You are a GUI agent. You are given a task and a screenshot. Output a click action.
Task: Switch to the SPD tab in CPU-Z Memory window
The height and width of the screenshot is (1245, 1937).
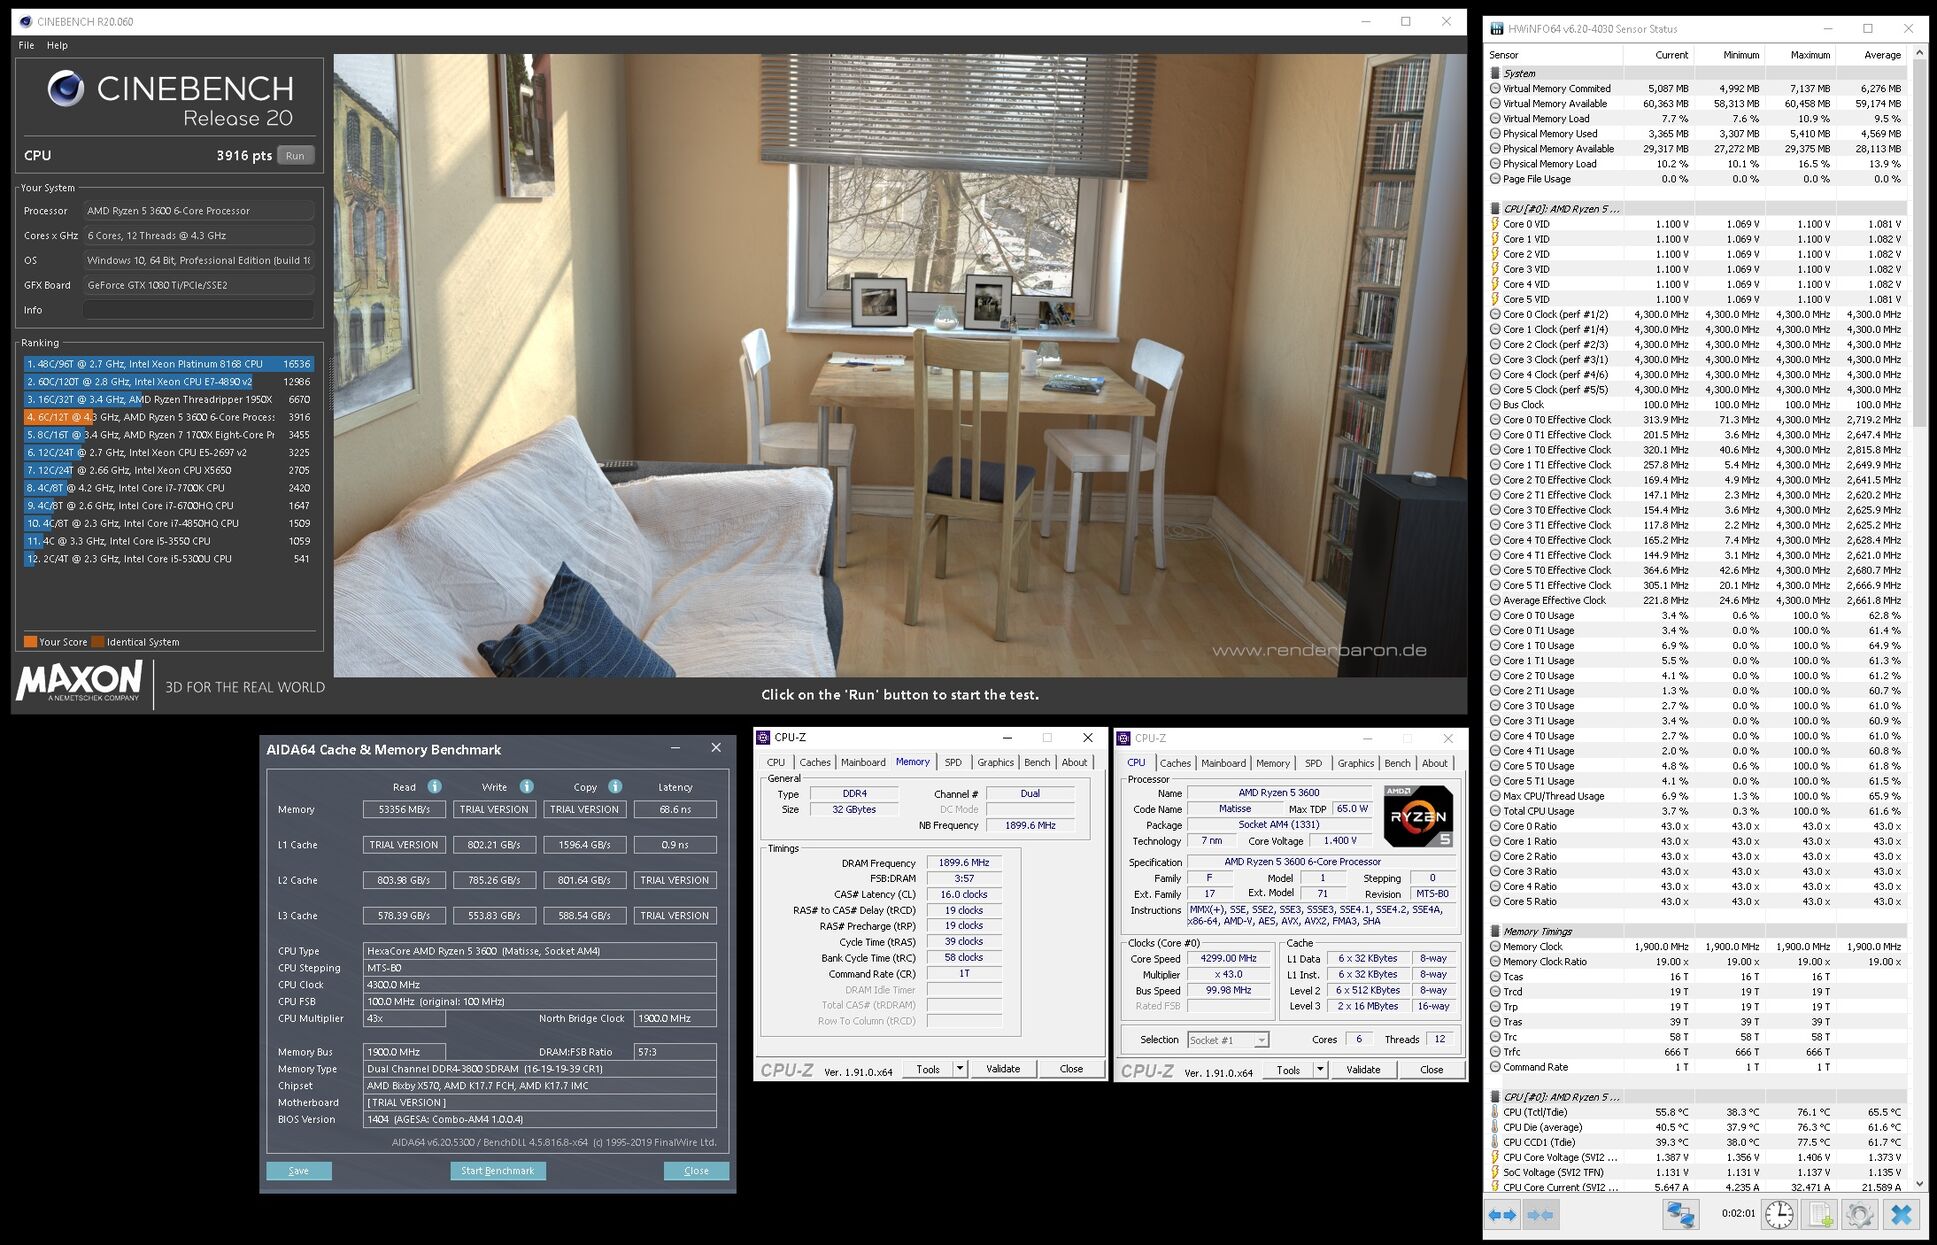953,762
